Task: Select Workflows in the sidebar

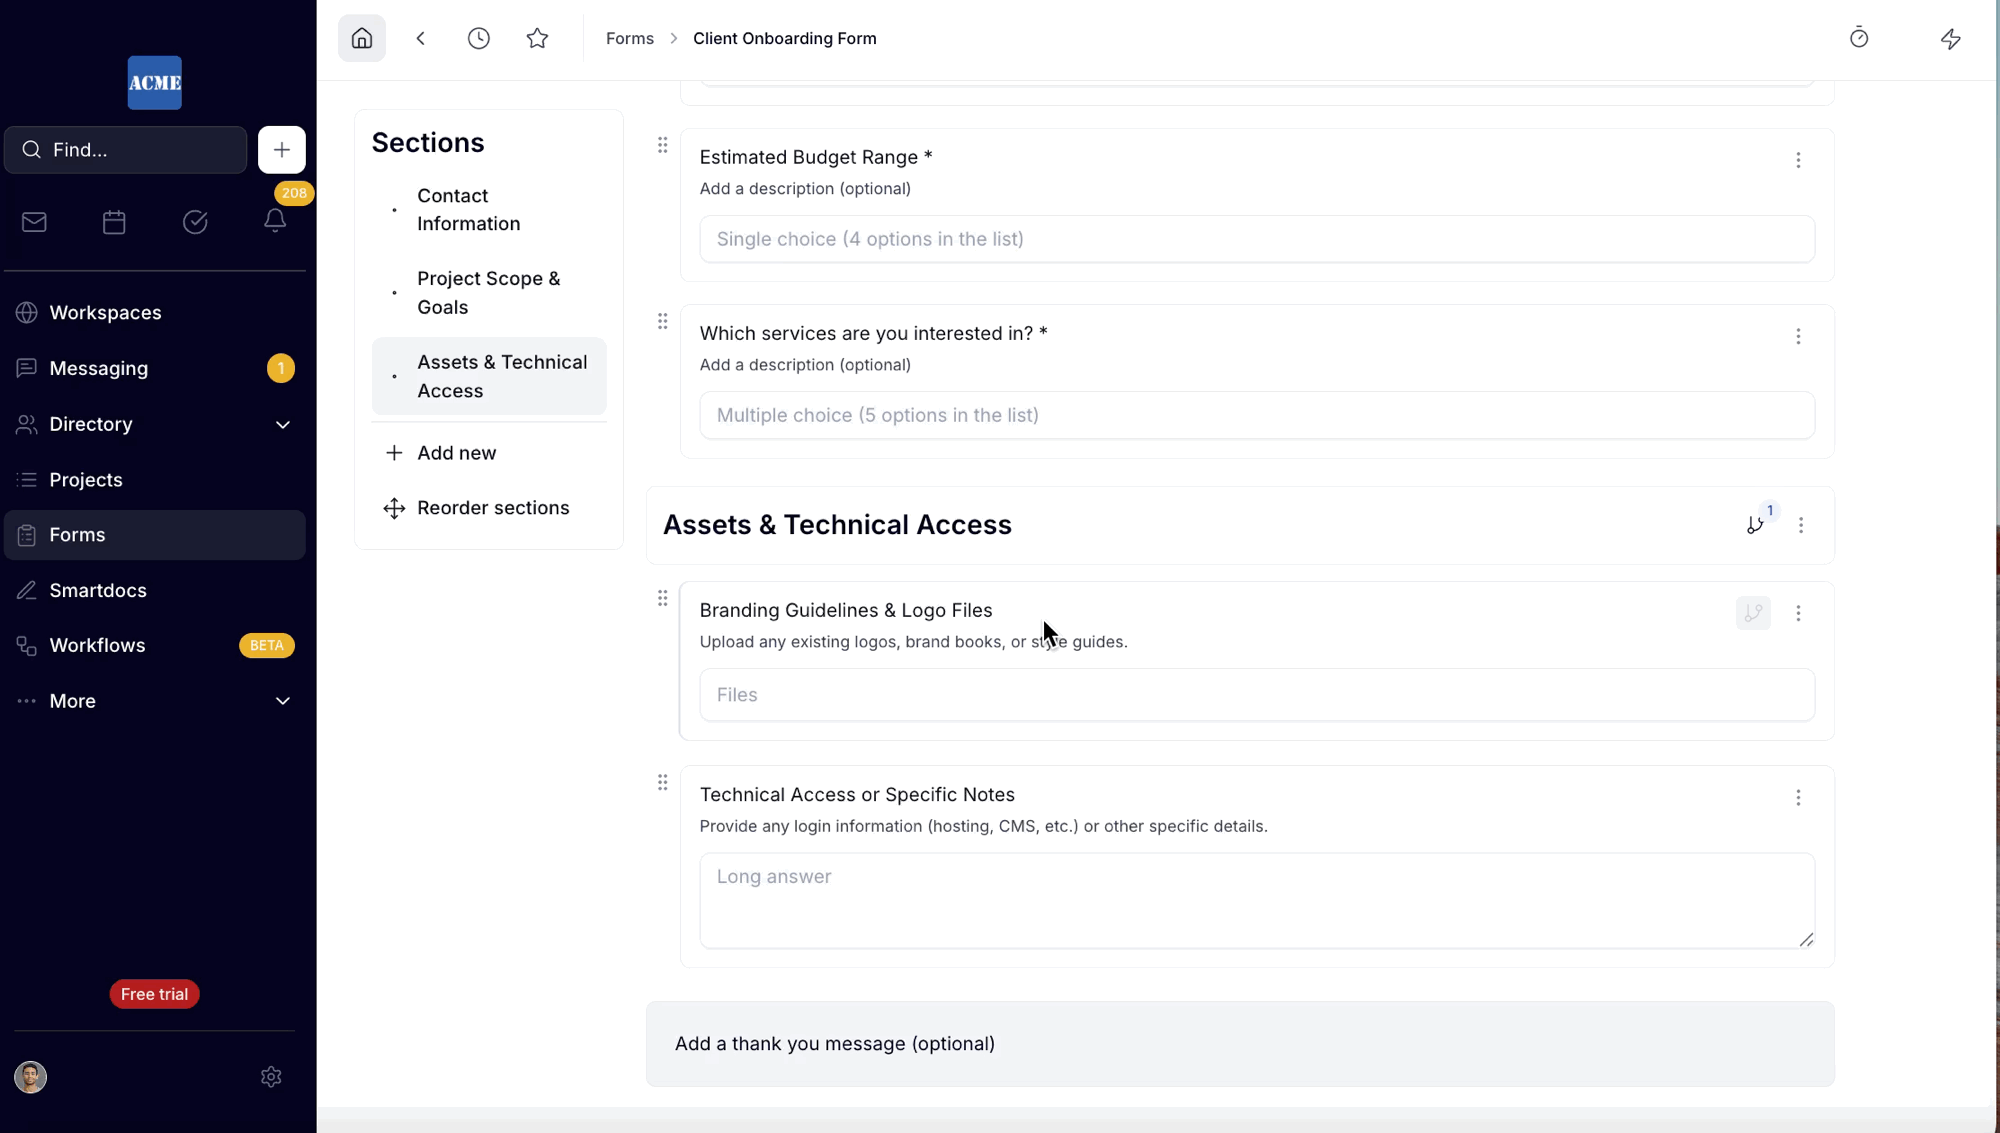Action: 97,646
